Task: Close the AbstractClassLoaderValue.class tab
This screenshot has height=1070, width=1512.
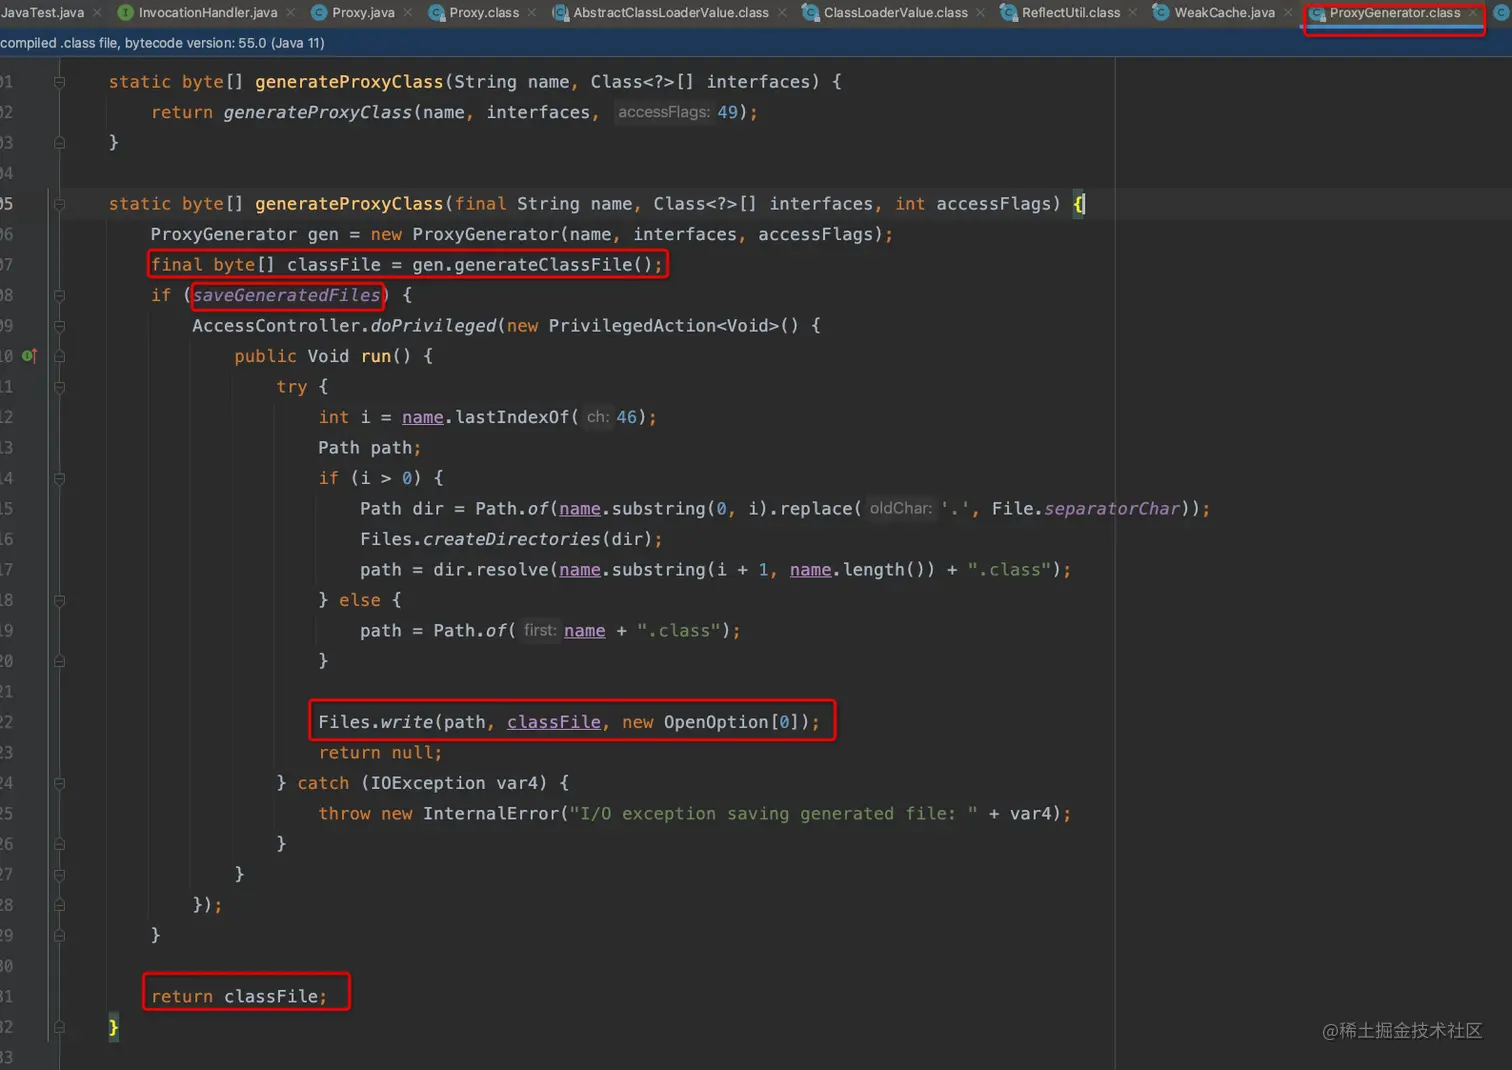Action: pyautogui.click(x=782, y=13)
